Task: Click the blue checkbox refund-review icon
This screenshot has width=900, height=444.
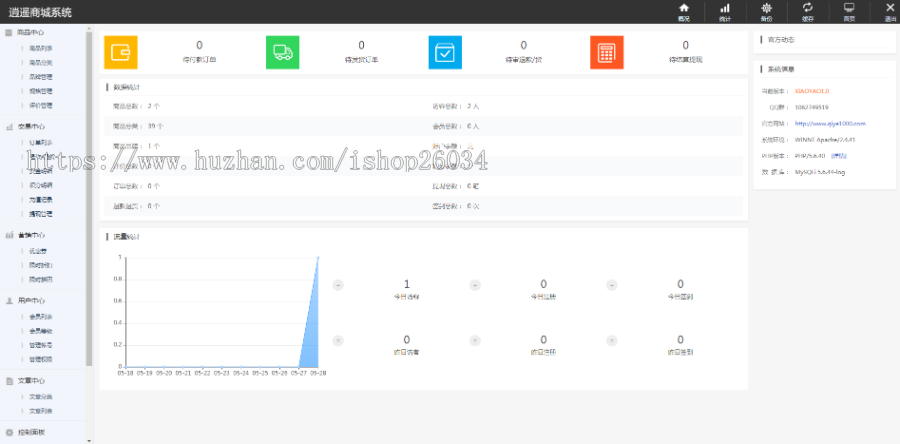Action: pyautogui.click(x=445, y=52)
